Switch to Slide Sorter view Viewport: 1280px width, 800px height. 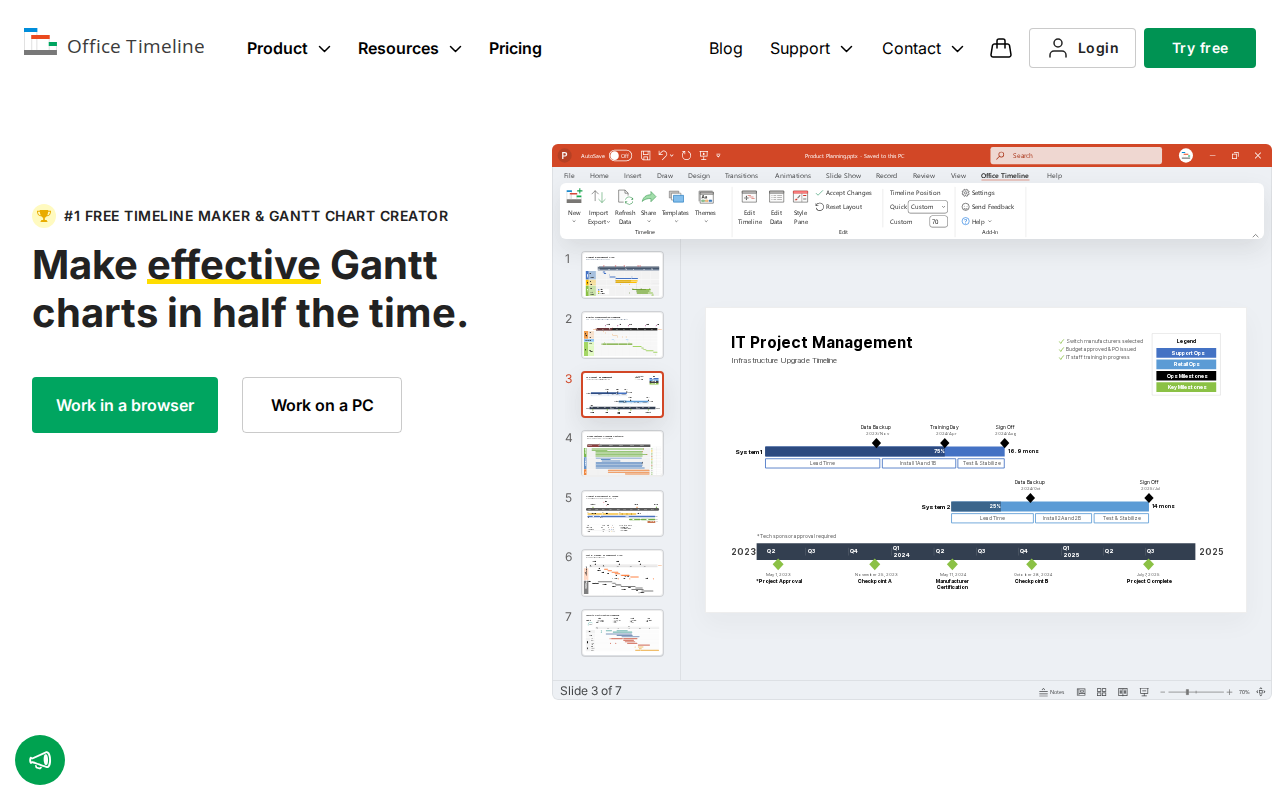click(x=1102, y=692)
